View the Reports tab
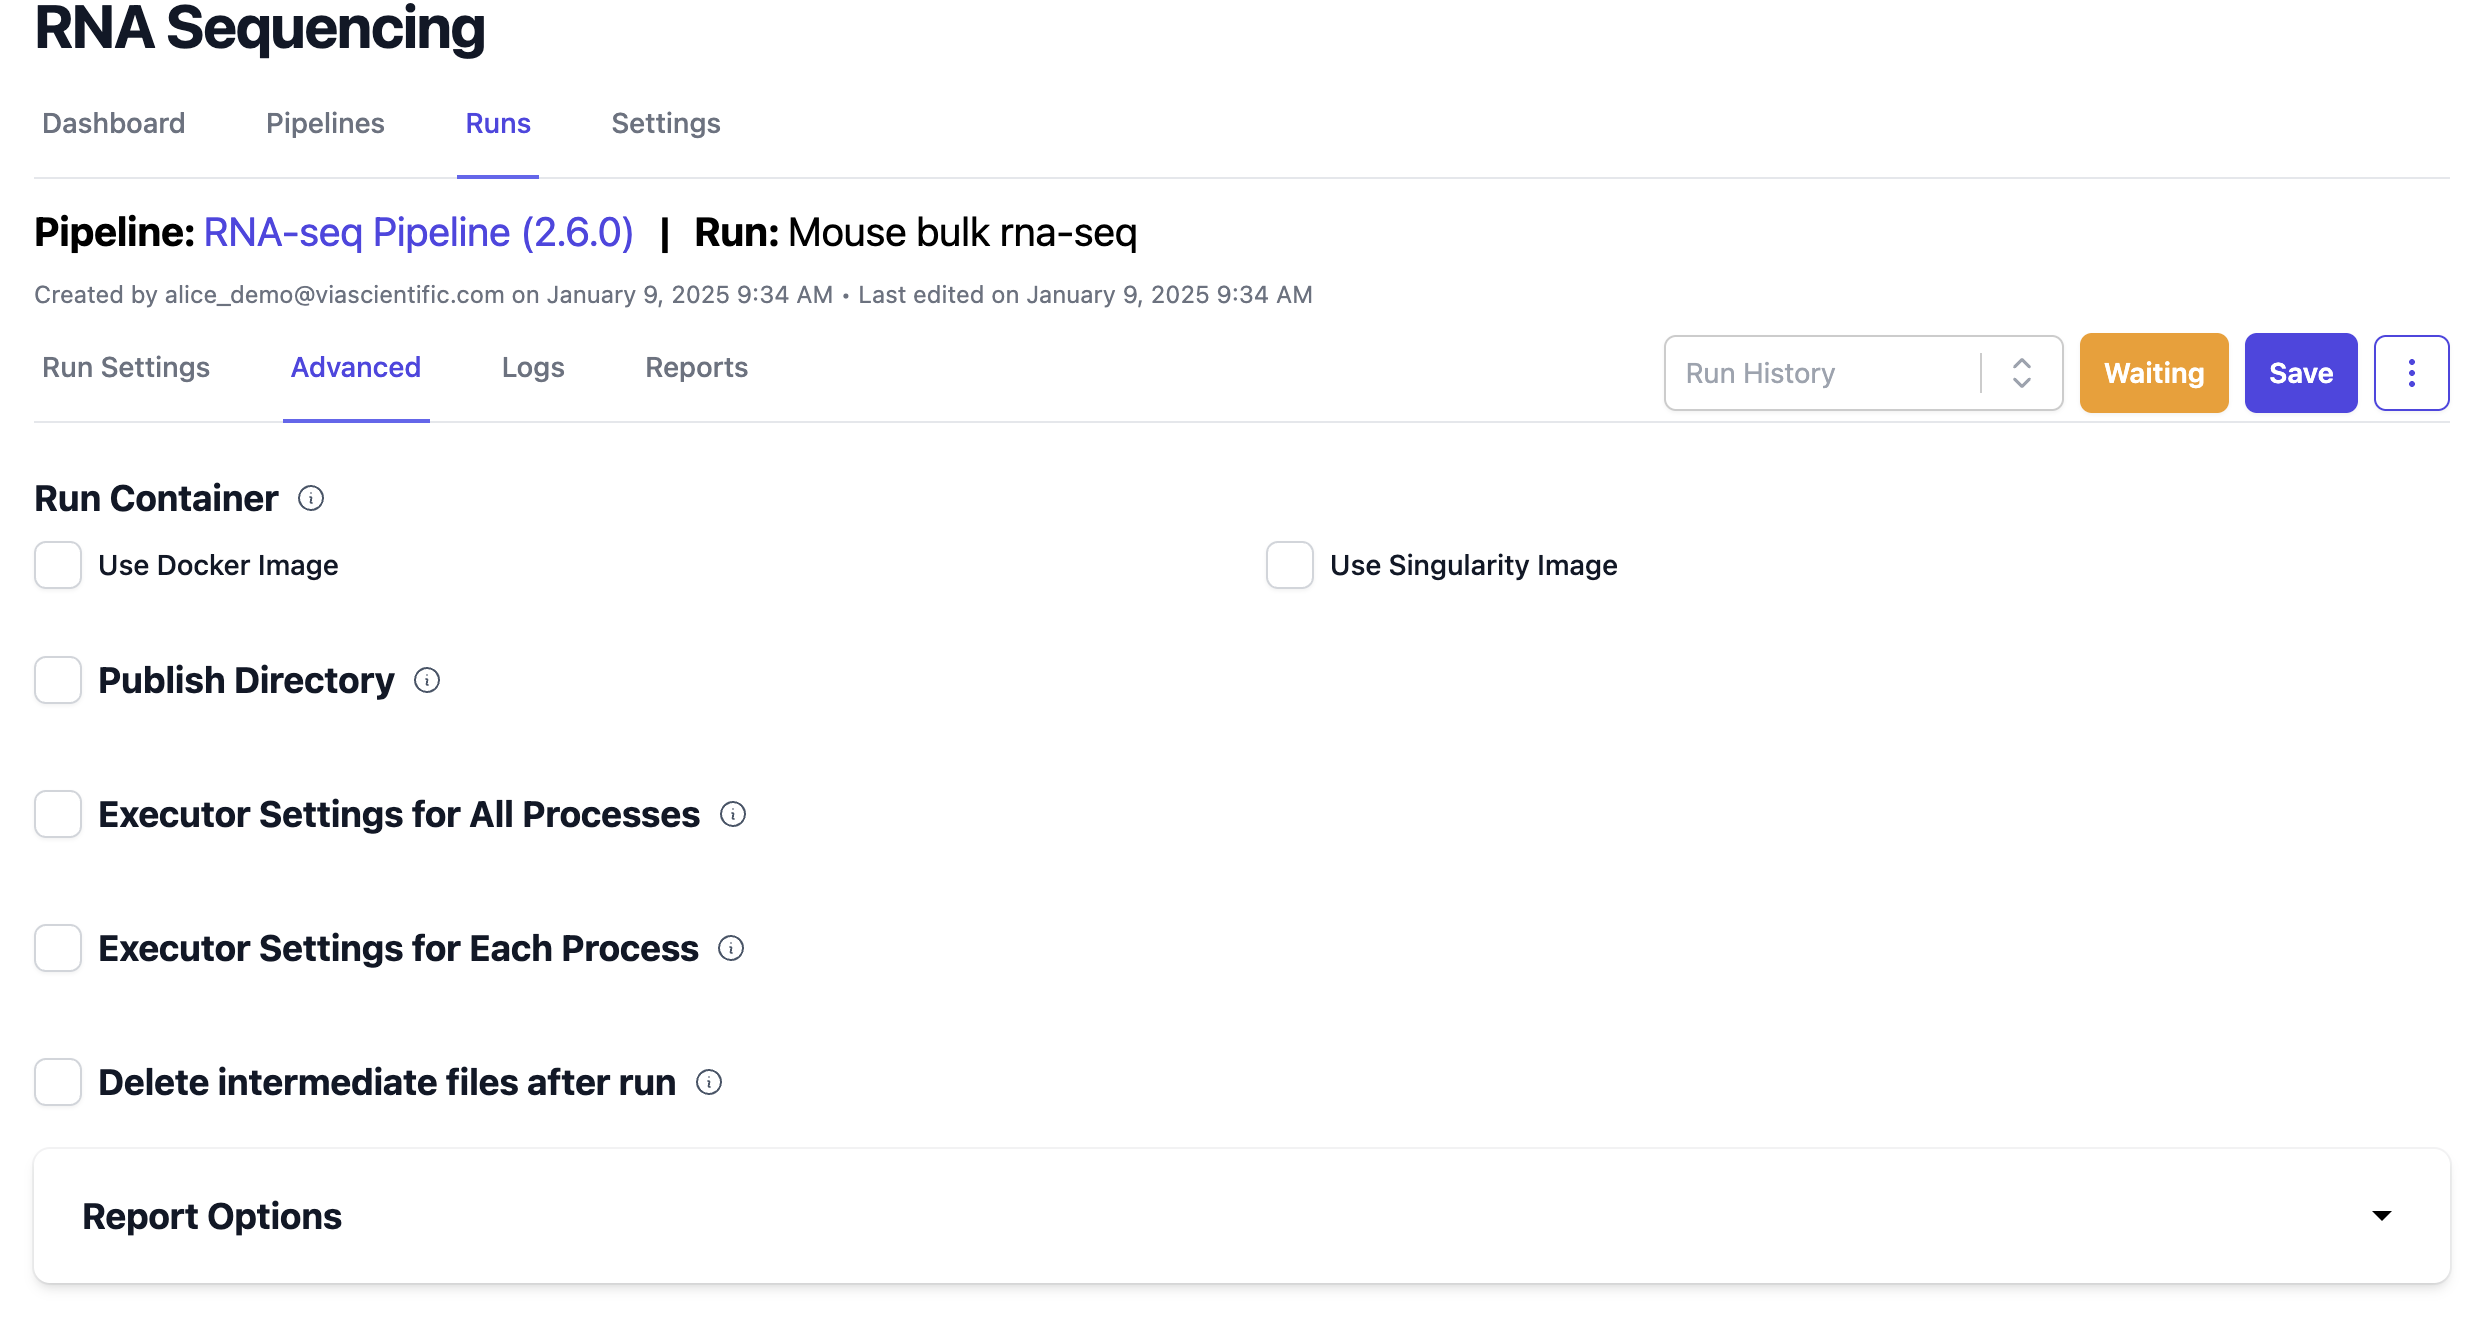This screenshot has width=2478, height=1317. click(697, 367)
